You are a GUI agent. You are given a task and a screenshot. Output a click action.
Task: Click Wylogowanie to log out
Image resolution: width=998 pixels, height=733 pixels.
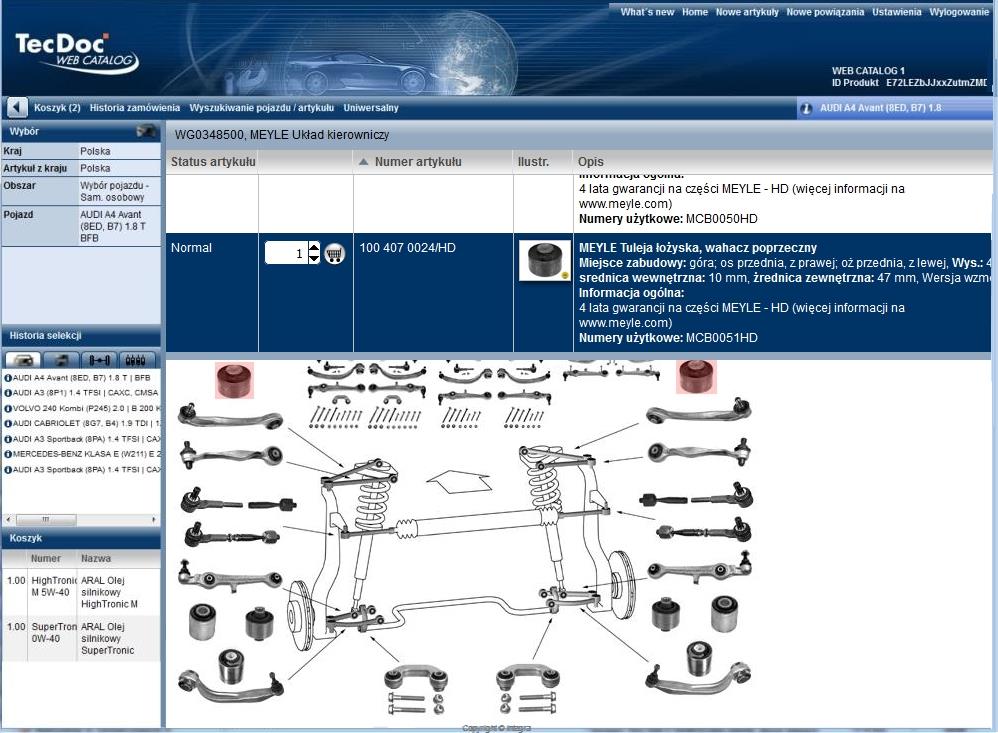point(959,12)
